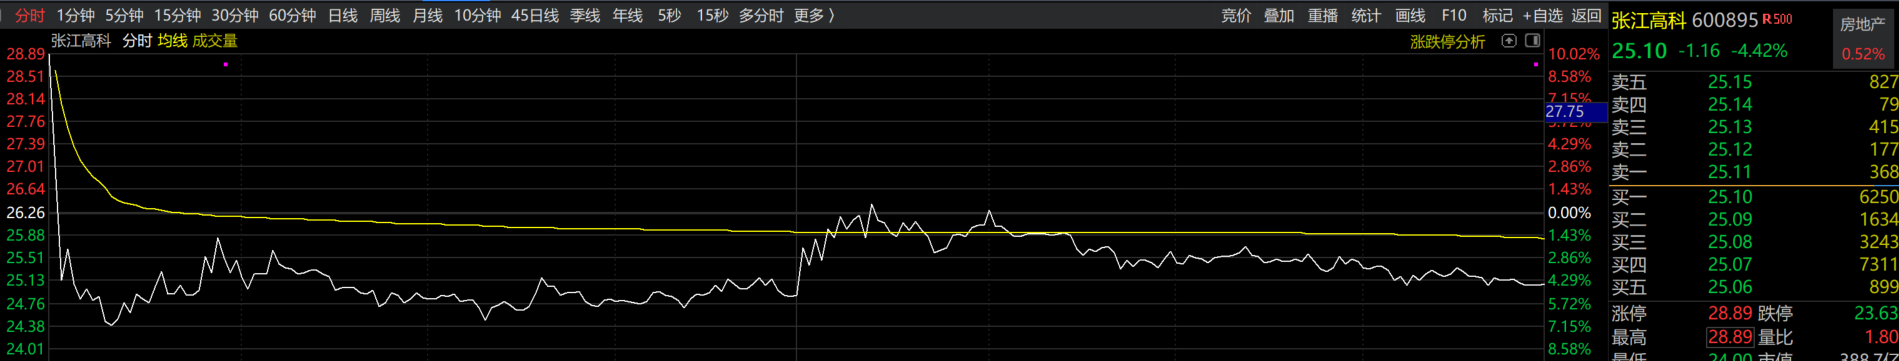Click the blue 27.75 price cursor label
This screenshot has height=361, width=1899.
point(1575,112)
